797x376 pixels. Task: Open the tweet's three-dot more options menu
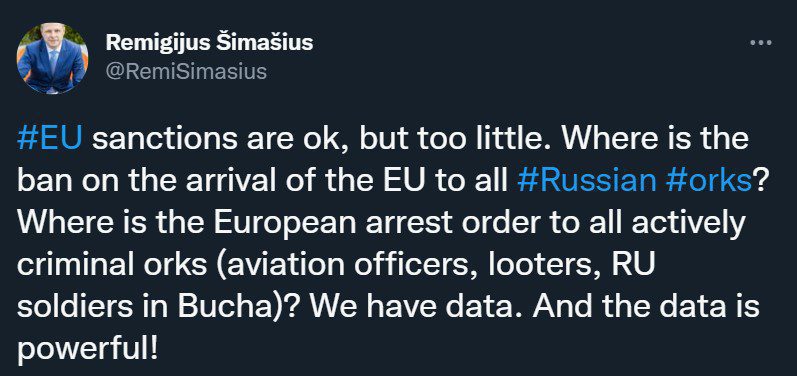pyautogui.click(x=761, y=43)
